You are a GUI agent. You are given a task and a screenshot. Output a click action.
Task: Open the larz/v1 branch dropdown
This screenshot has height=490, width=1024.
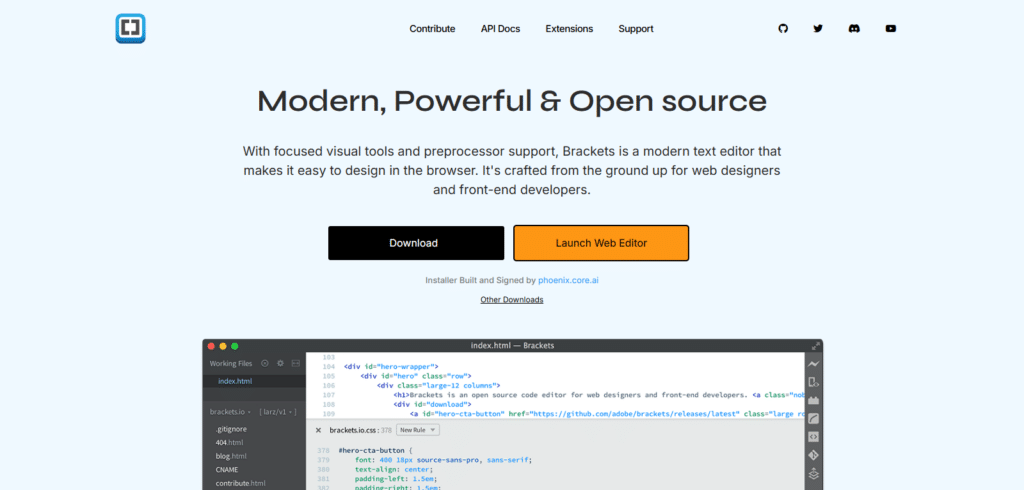pyautogui.click(x=278, y=412)
